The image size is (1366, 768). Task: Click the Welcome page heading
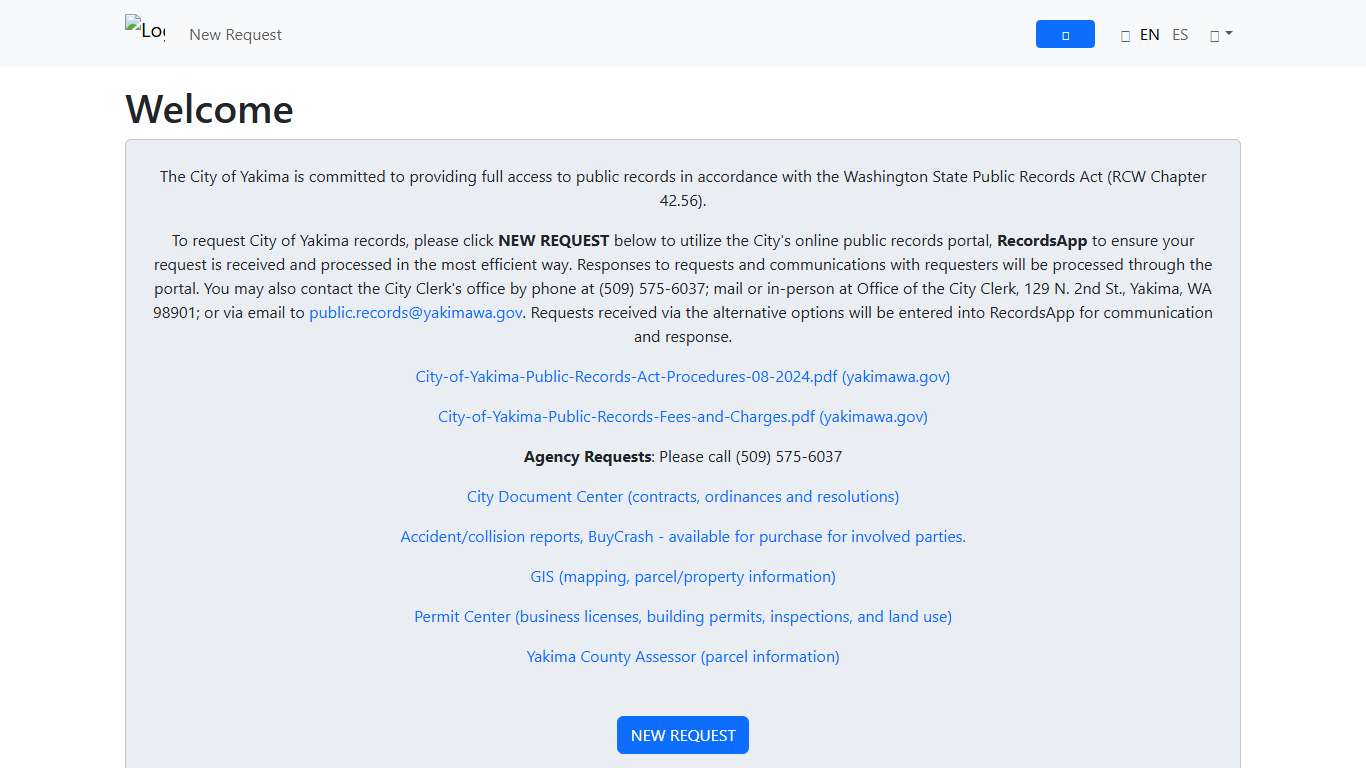click(209, 109)
